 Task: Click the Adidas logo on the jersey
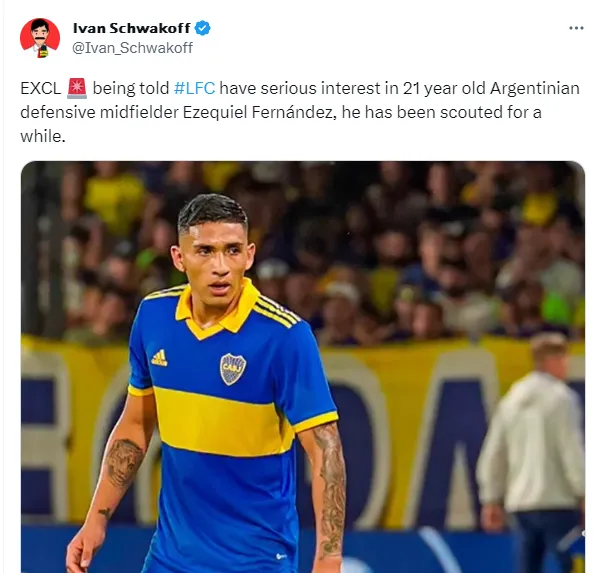pos(159,358)
